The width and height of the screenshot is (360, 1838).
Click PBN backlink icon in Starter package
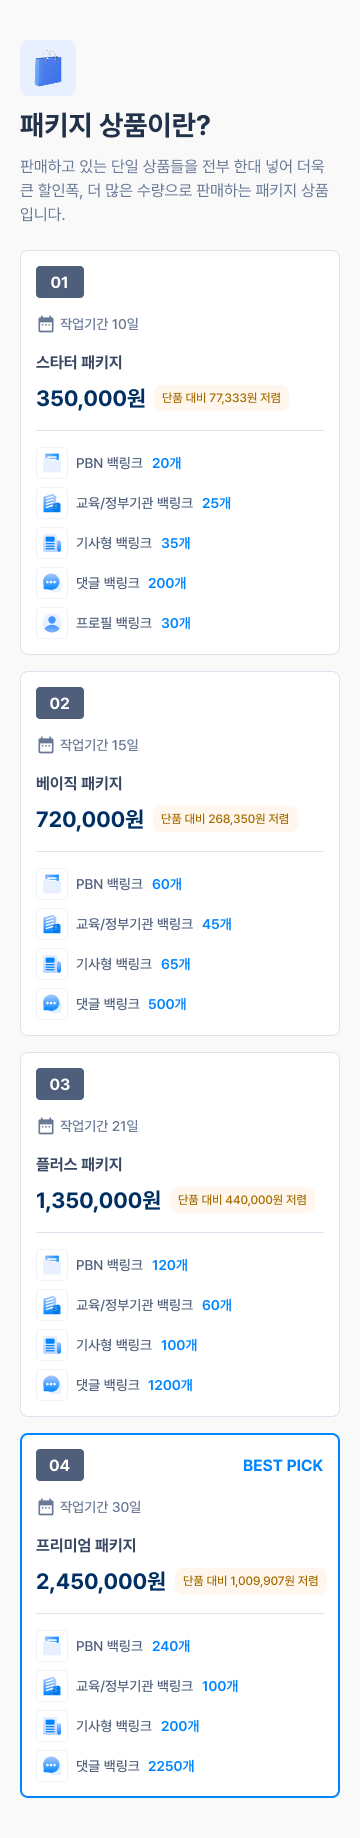52,463
